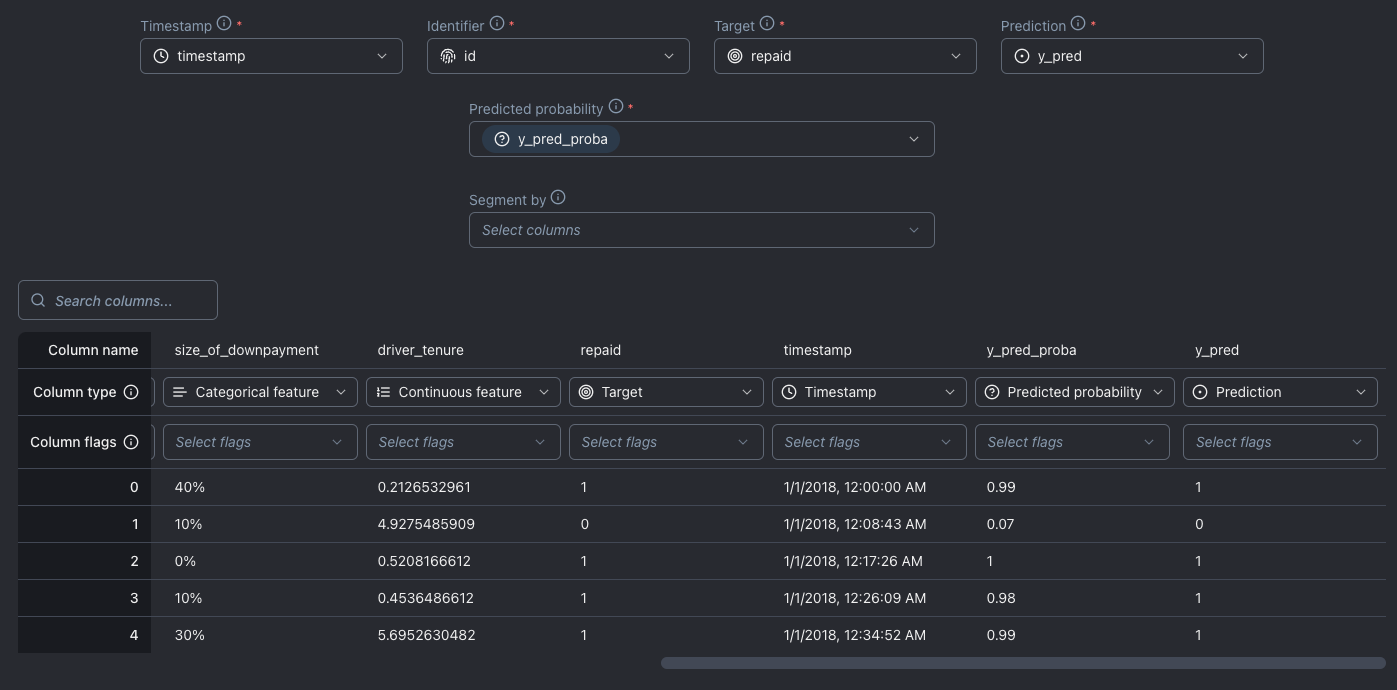Click Column type info icon
Screen dimensions: 1397x690
point(131,392)
